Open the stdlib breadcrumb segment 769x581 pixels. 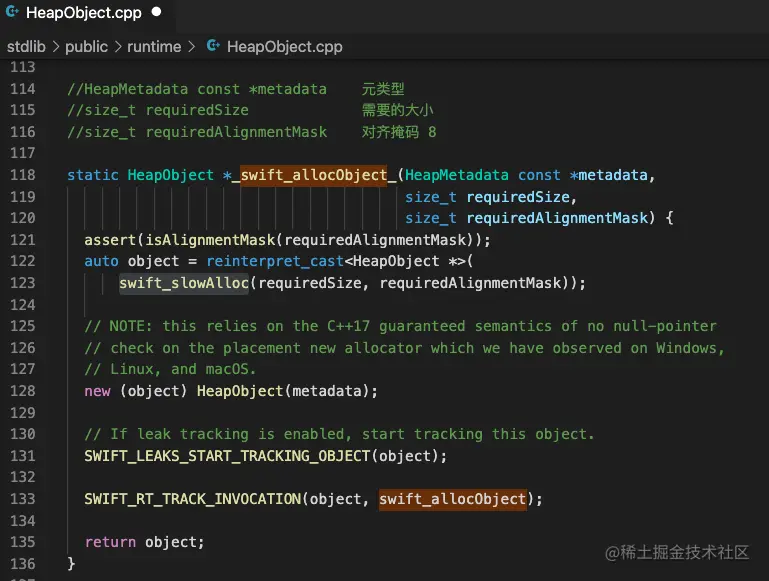click(26, 47)
